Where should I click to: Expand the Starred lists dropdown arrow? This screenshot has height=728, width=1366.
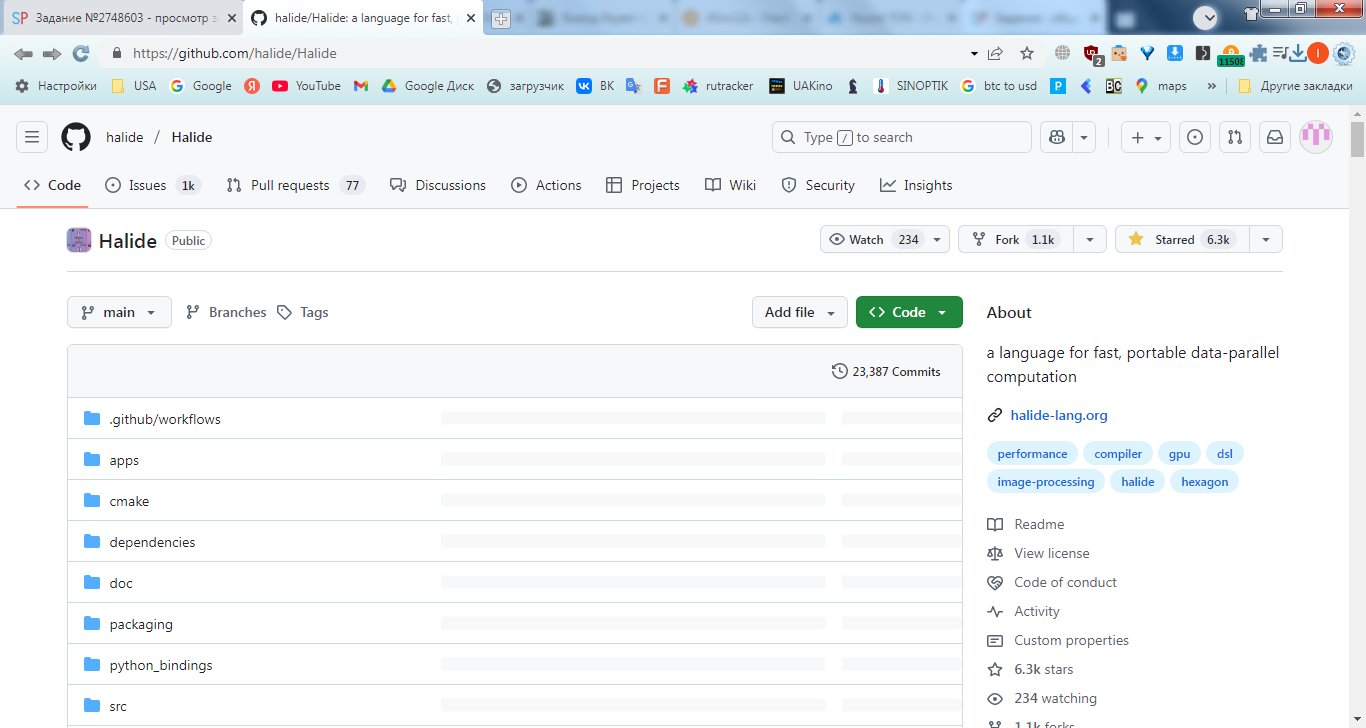1266,239
